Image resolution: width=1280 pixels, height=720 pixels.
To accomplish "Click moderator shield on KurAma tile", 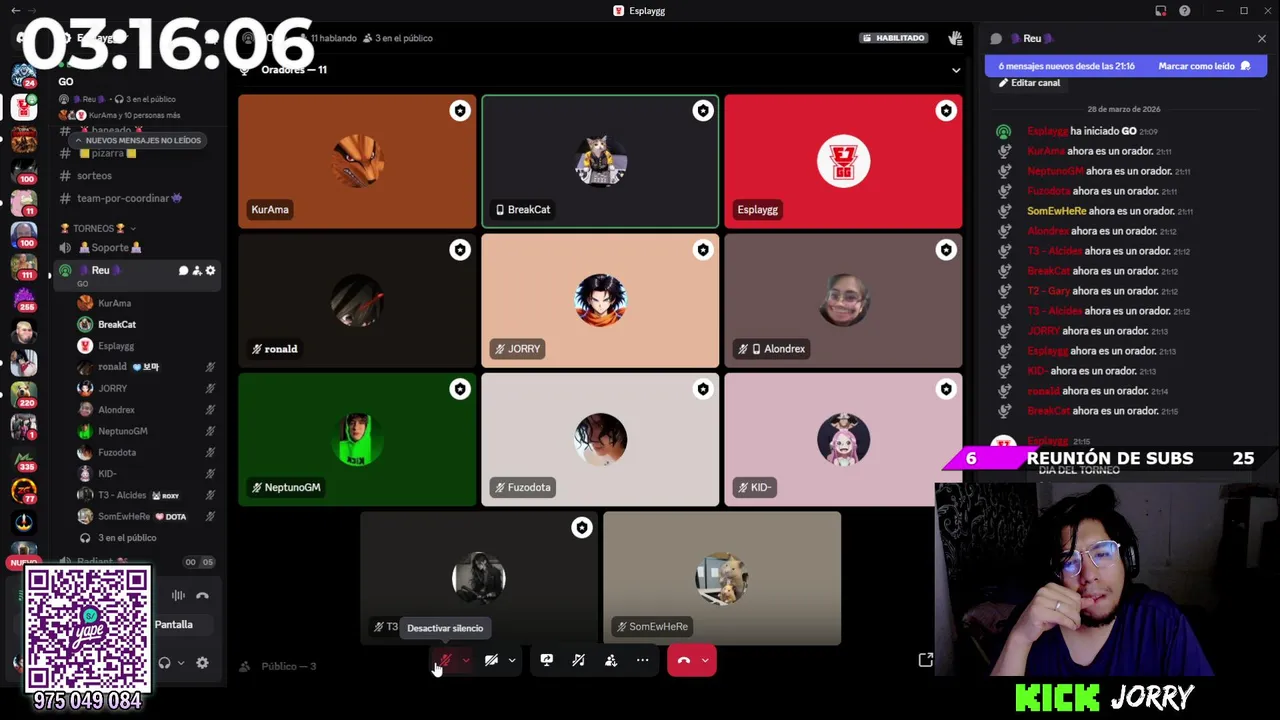I will coord(460,111).
